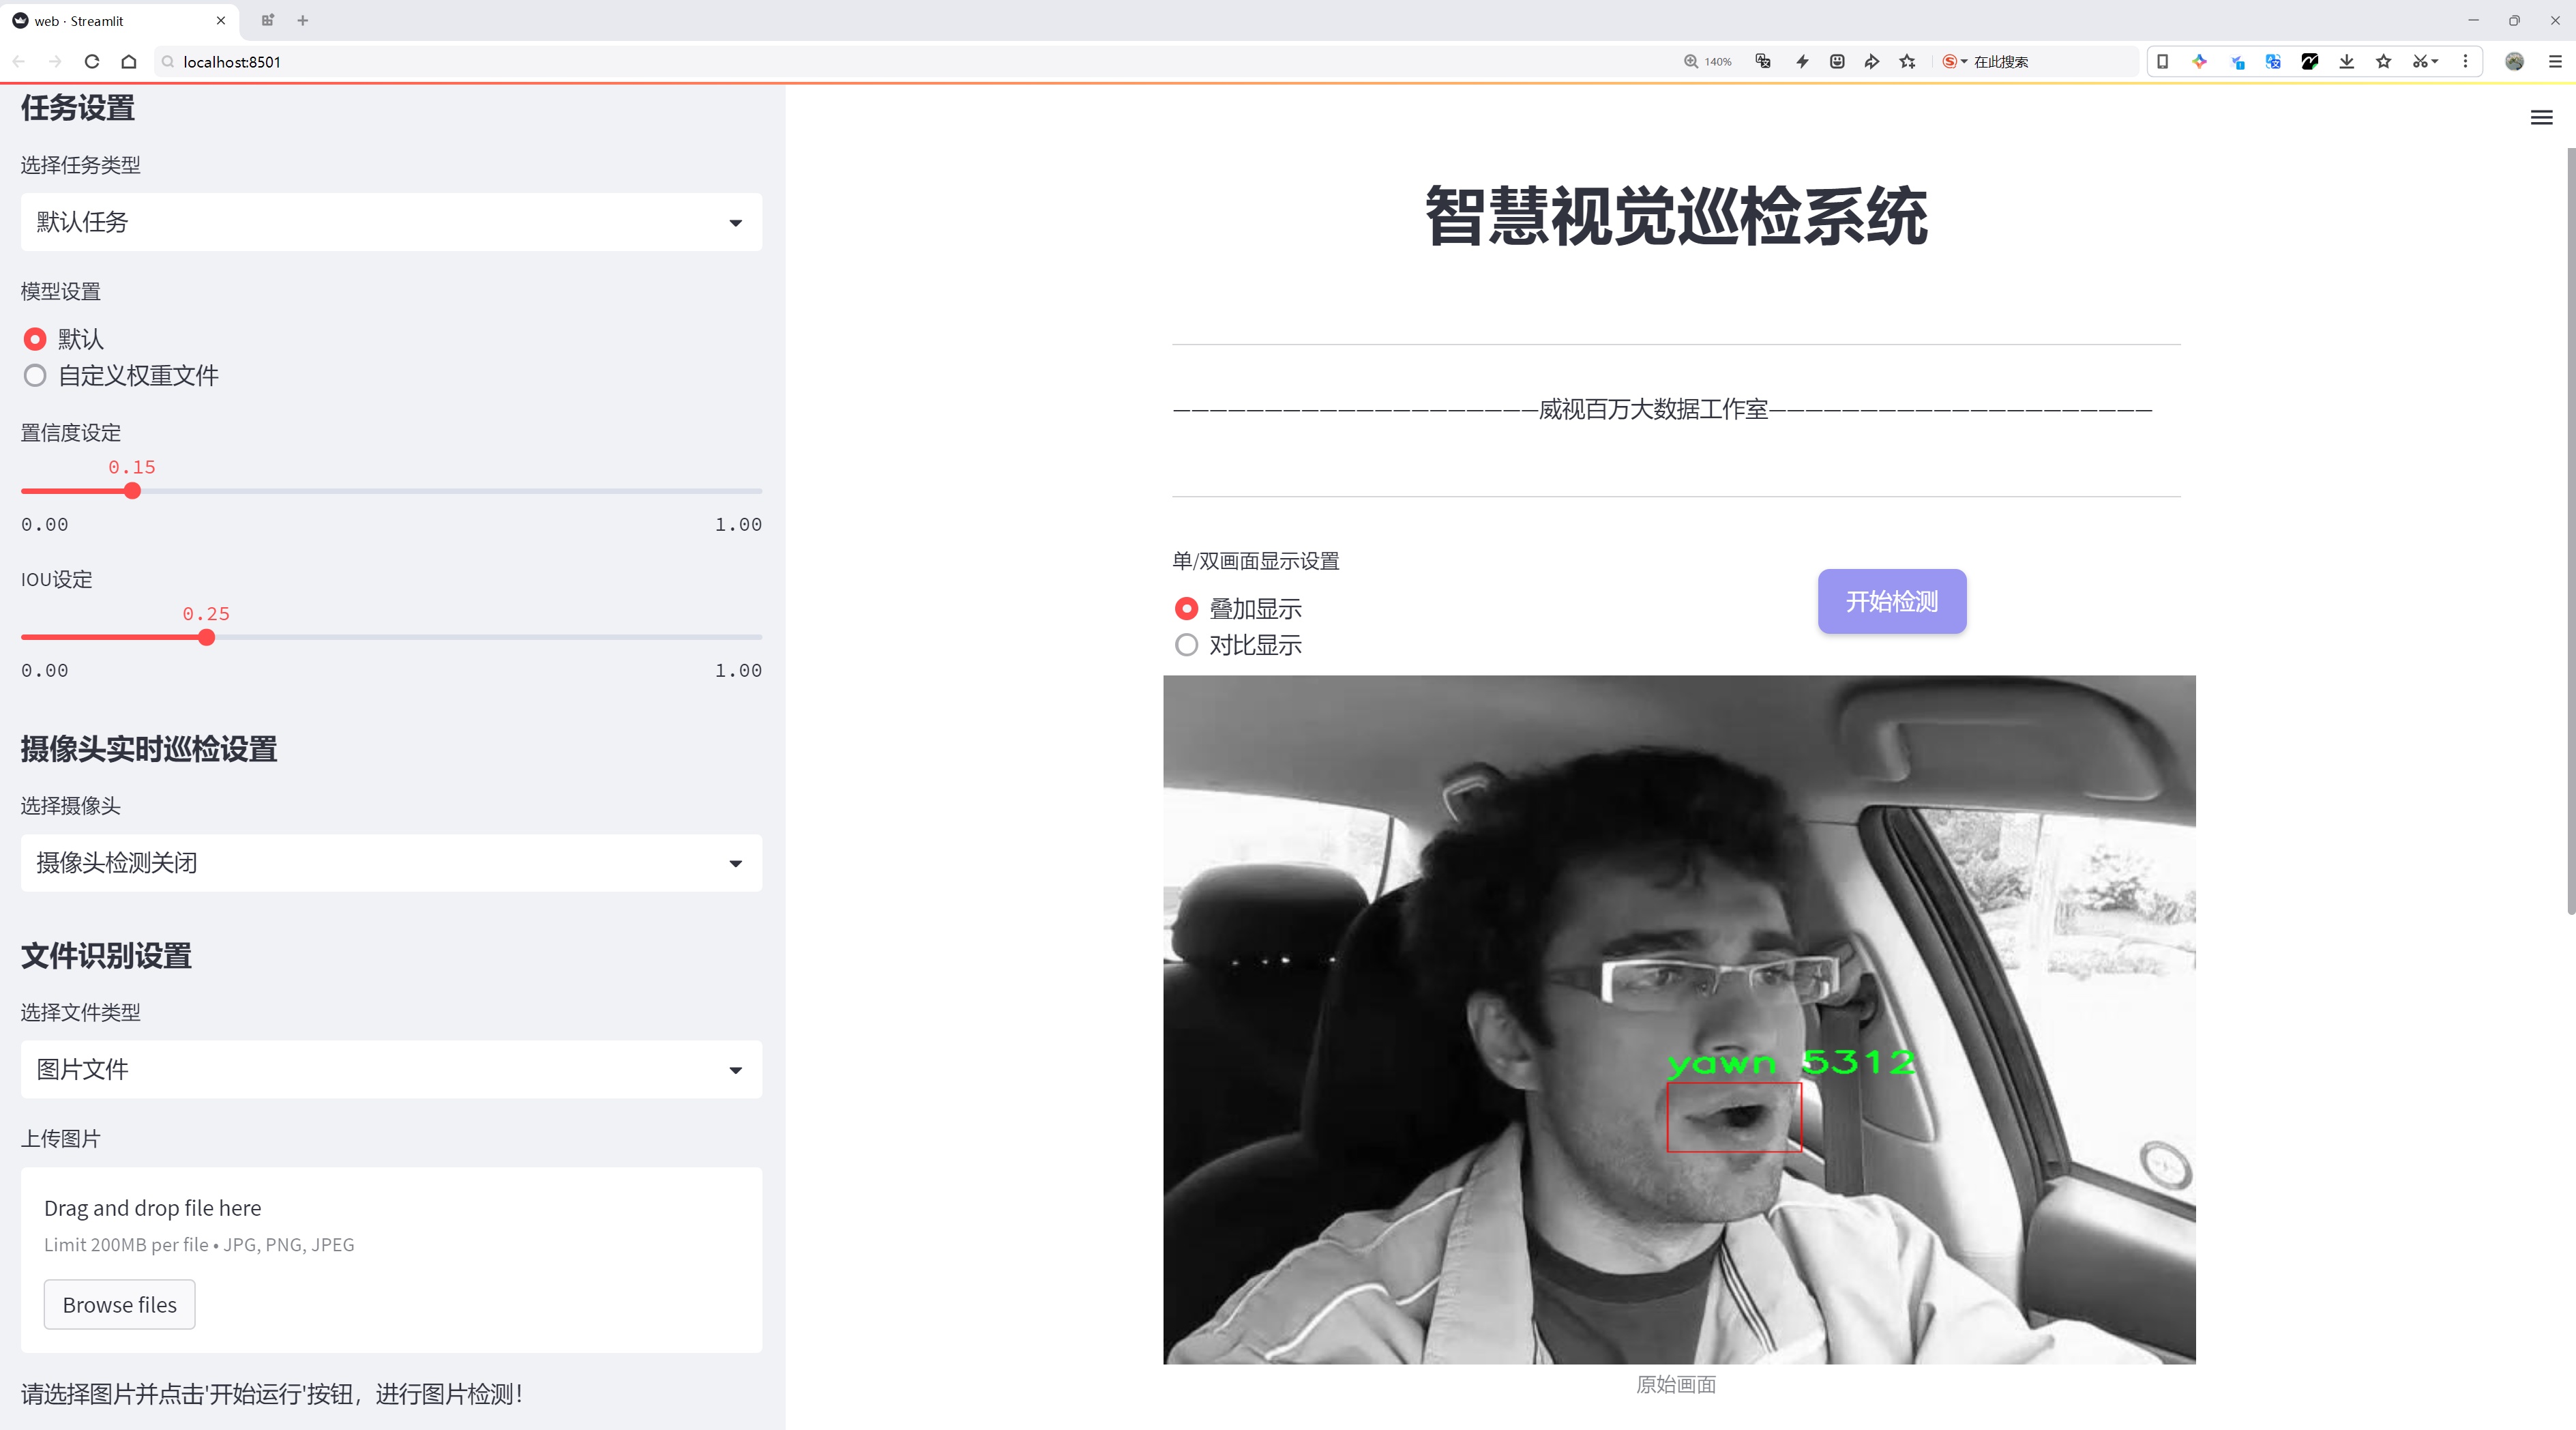Image resolution: width=2576 pixels, height=1430 pixels.
Task: Select the 默认 model radio option
Action: pyautogui.click(x=35, y=339)
